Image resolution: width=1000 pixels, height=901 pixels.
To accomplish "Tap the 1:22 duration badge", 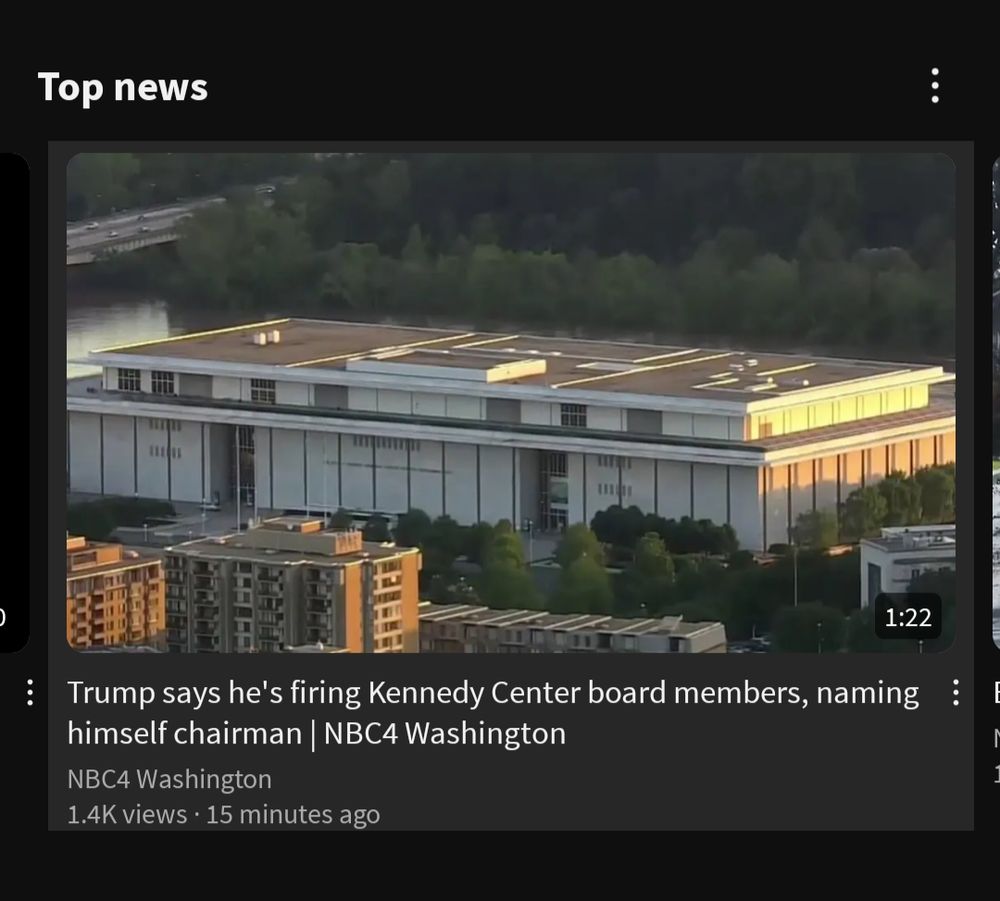I will tap(908, 617).
